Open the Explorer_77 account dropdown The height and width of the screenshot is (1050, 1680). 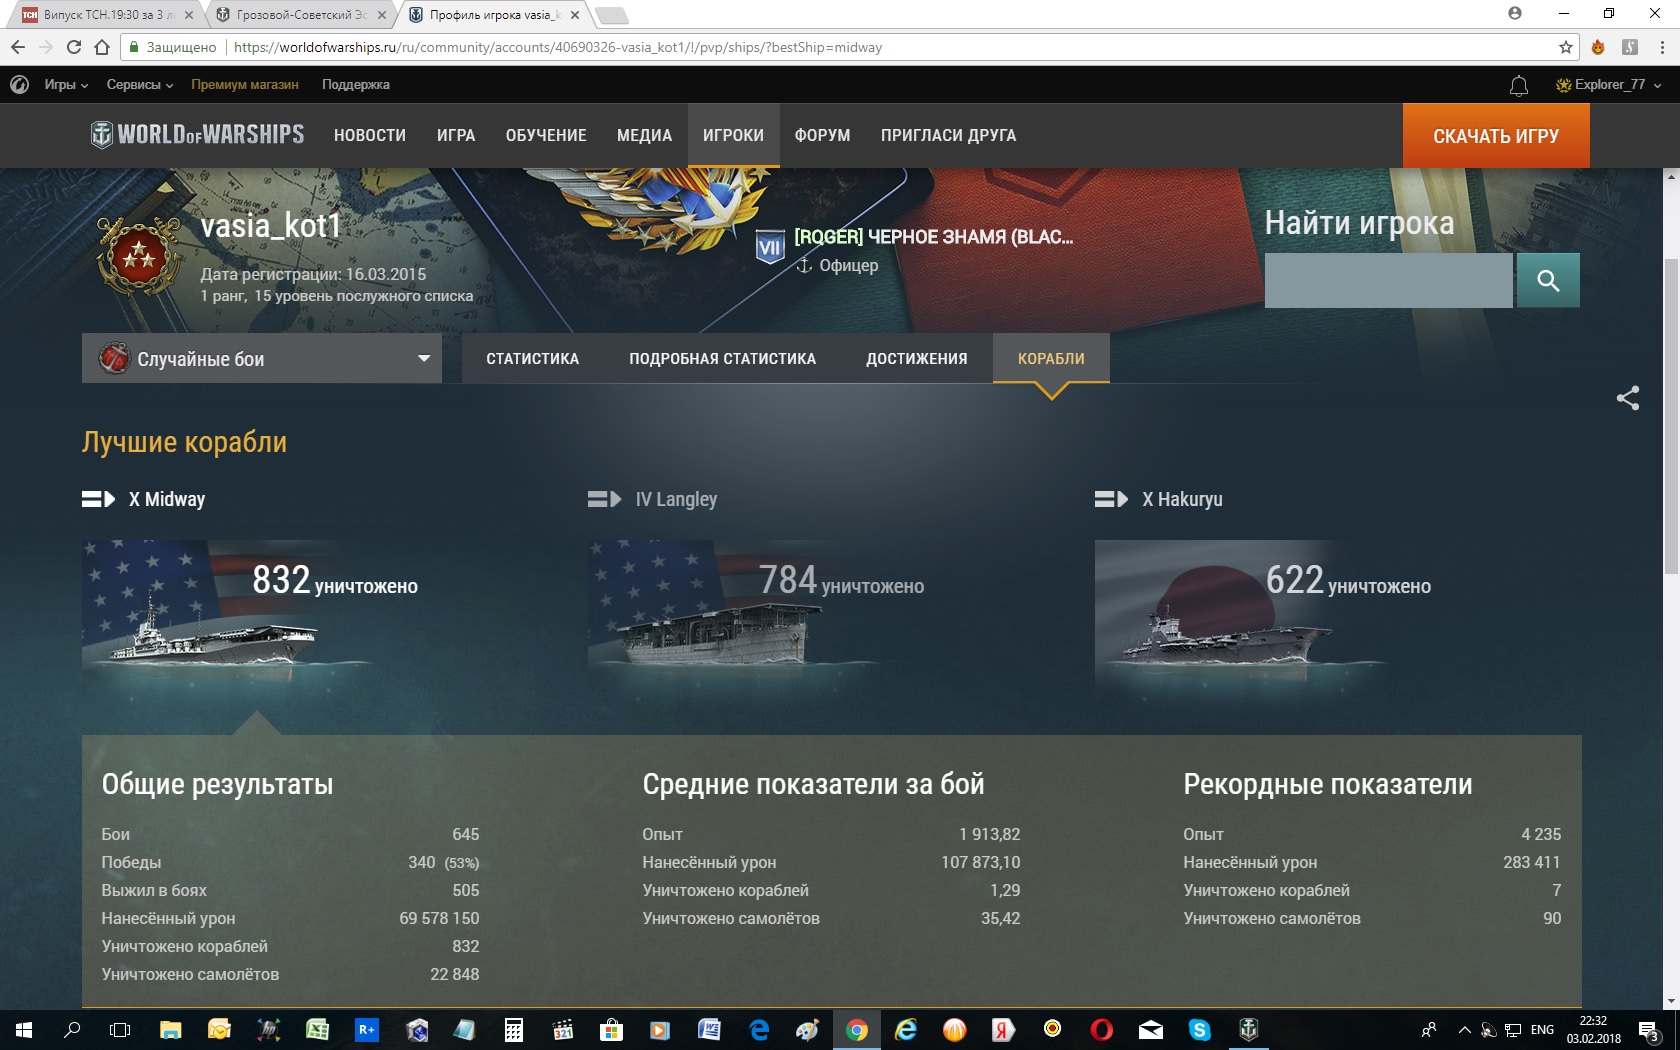(1608, 85)
